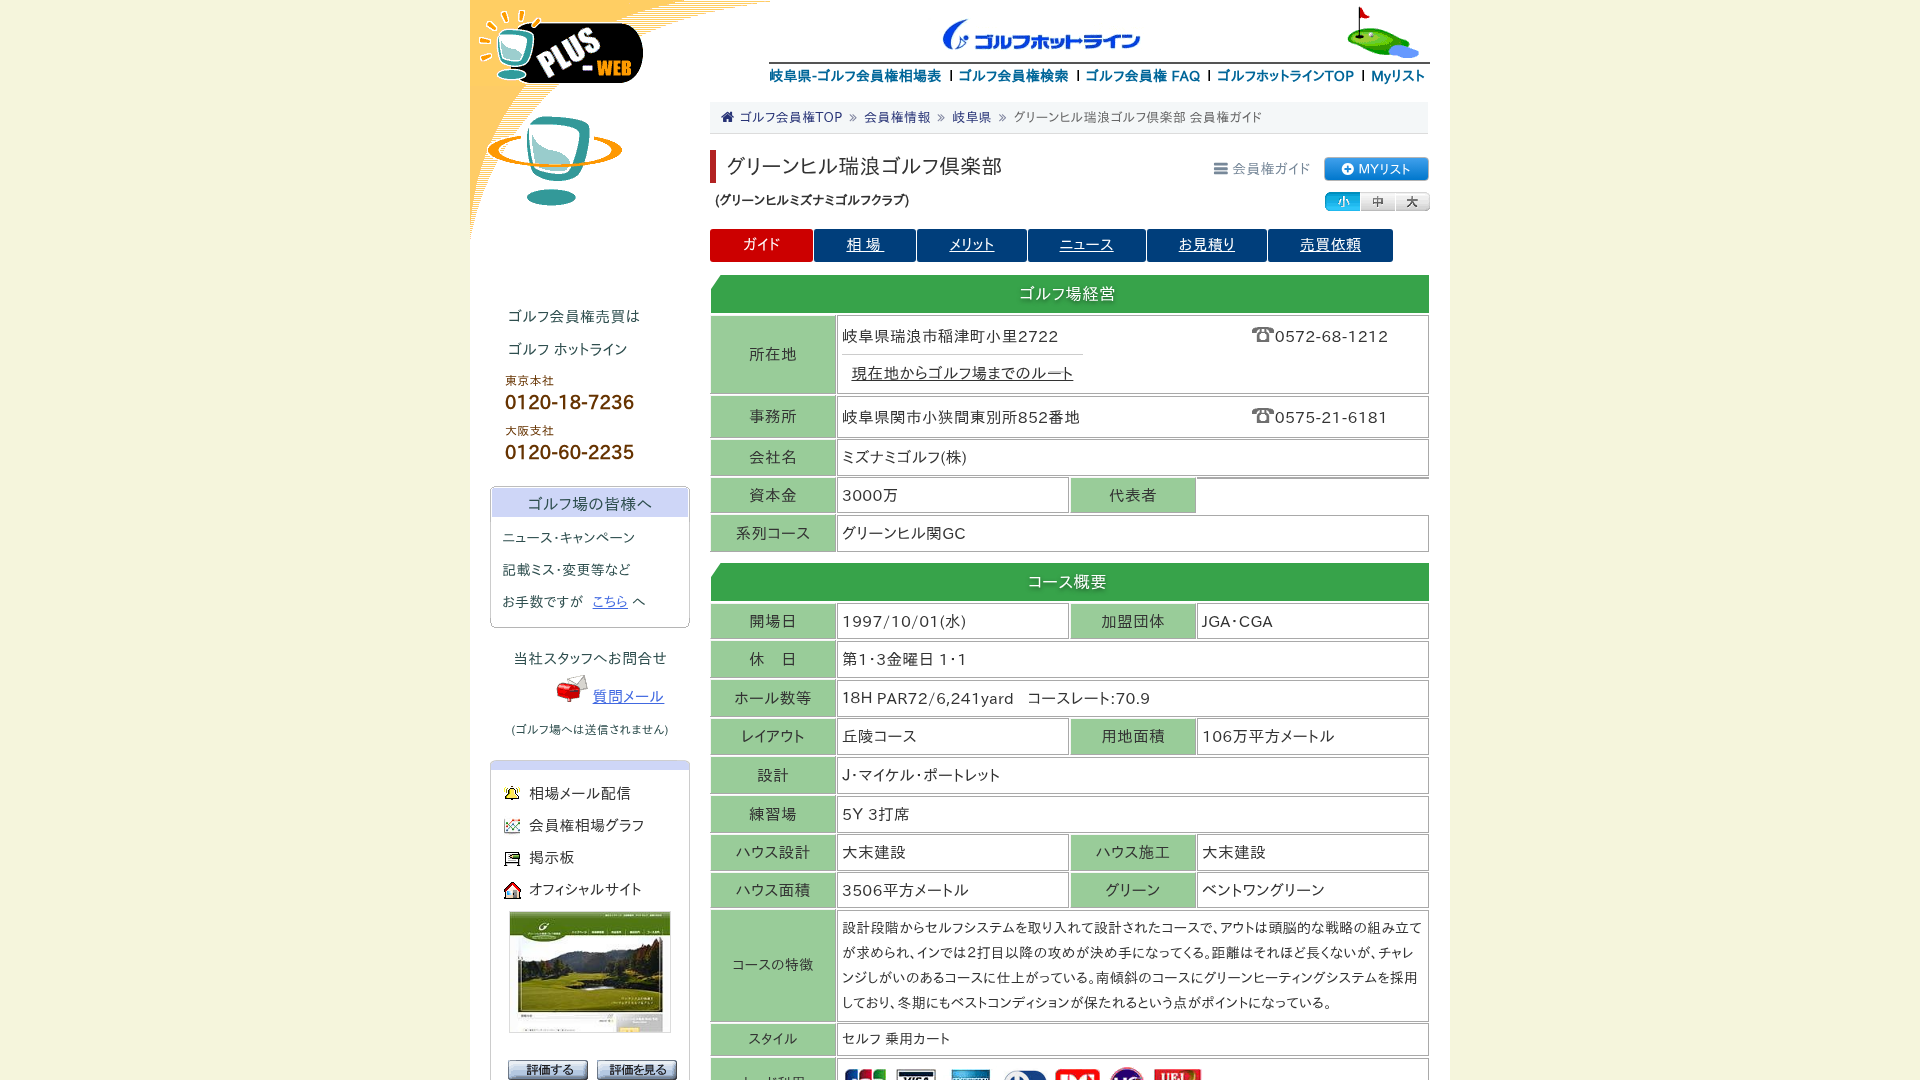Open the ニュース tab
This screenshot has width=1920, height=1080.
click(1087, 245)
